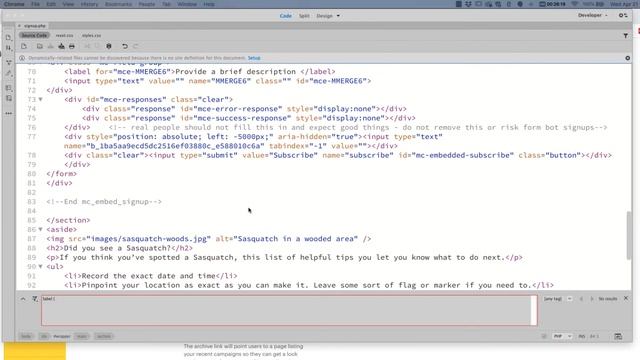Click the Open folder icon in toolbar
The width and height of the screenshot is (640, 360).
[x=40, y=47]
